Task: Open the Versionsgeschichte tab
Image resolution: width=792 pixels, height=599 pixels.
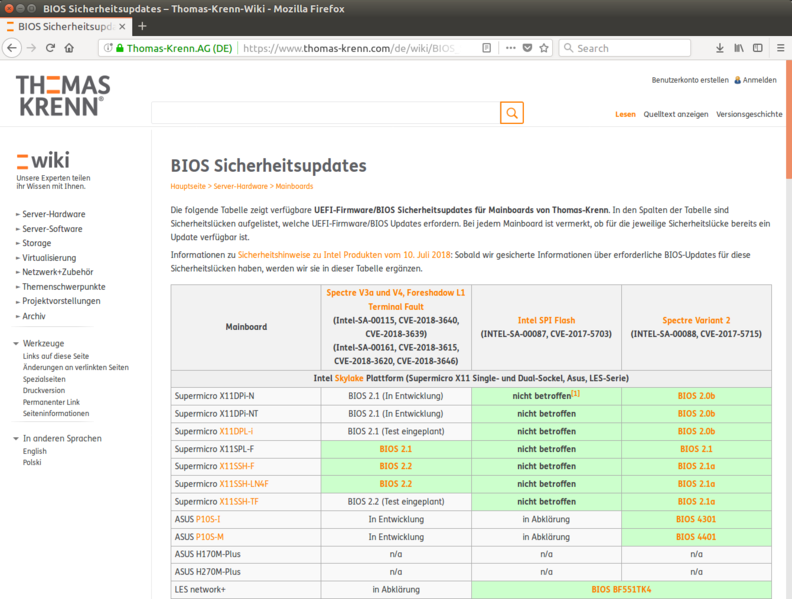Action: (x=749, y=114)
